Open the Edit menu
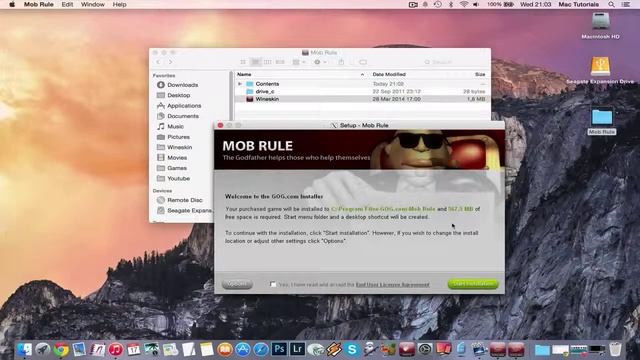640x360 pixels. 67,4
